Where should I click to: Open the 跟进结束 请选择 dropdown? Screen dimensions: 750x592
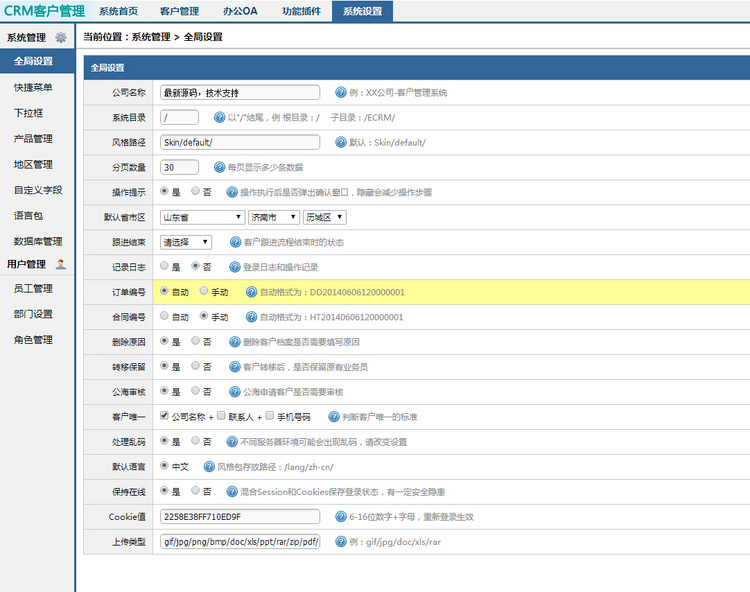[186, 242]
